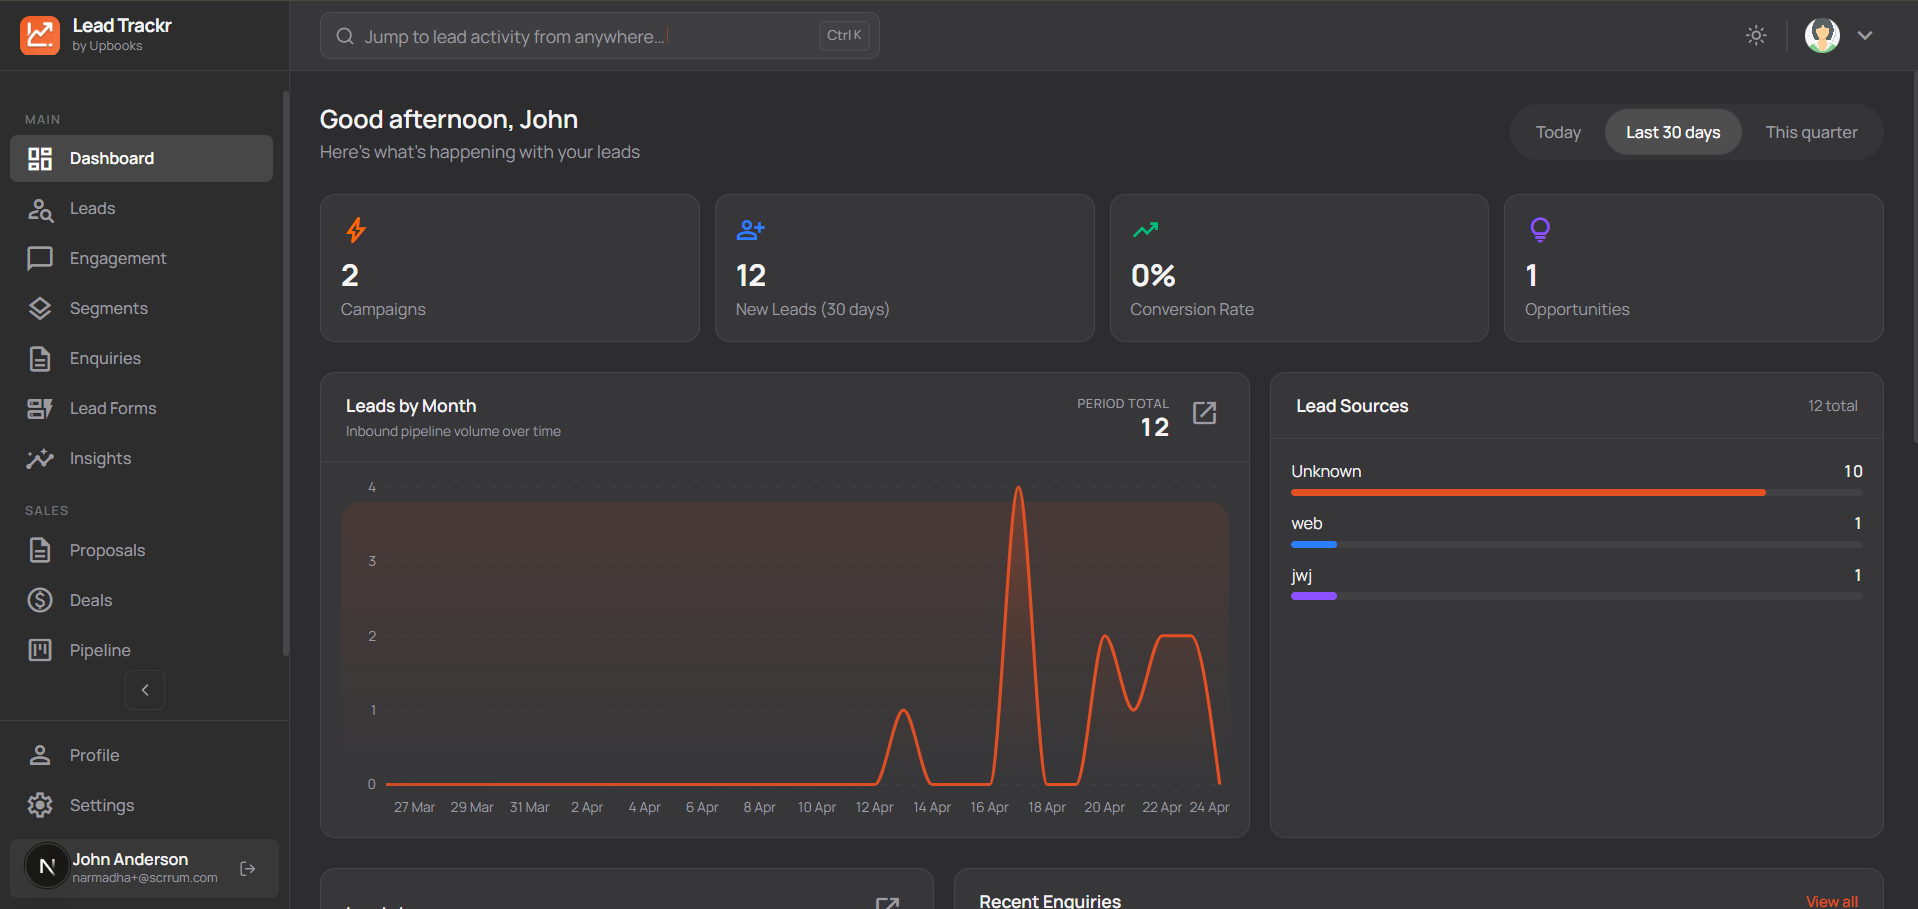Open Insights analytics page
Image resolution: width=1918 pixels, height=909 pixels.
pyautogui.click(x=100, y=458)
